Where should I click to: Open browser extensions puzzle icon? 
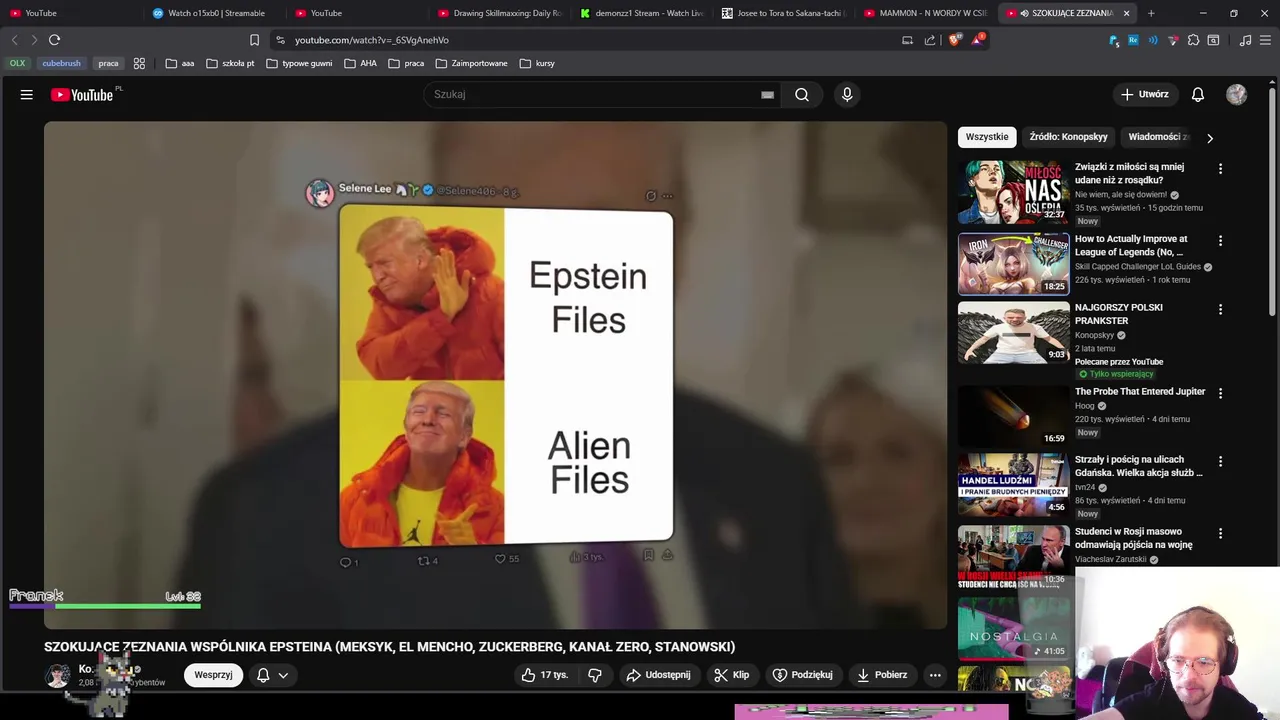[1193, 40]
